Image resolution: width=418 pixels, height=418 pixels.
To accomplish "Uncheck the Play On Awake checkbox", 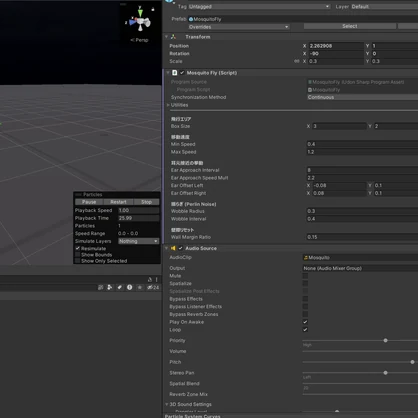I will tap(305, 322).
